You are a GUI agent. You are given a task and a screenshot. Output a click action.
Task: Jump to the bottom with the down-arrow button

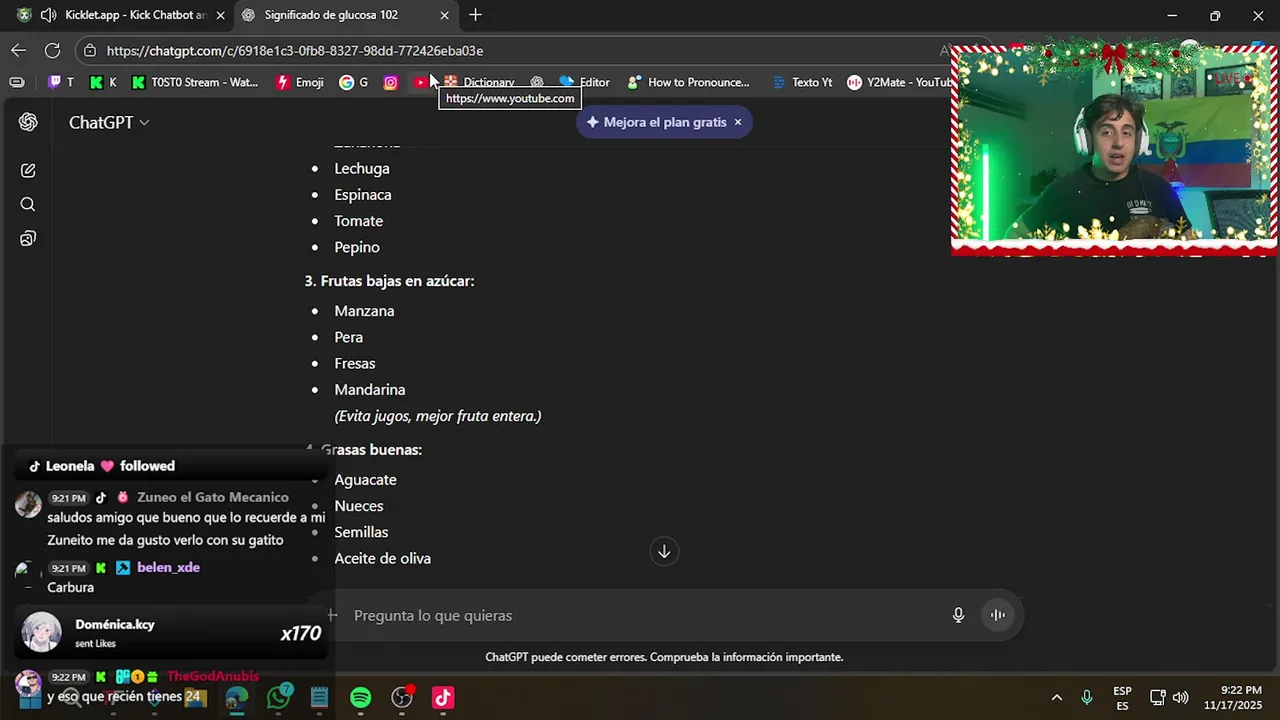[664, 551]
